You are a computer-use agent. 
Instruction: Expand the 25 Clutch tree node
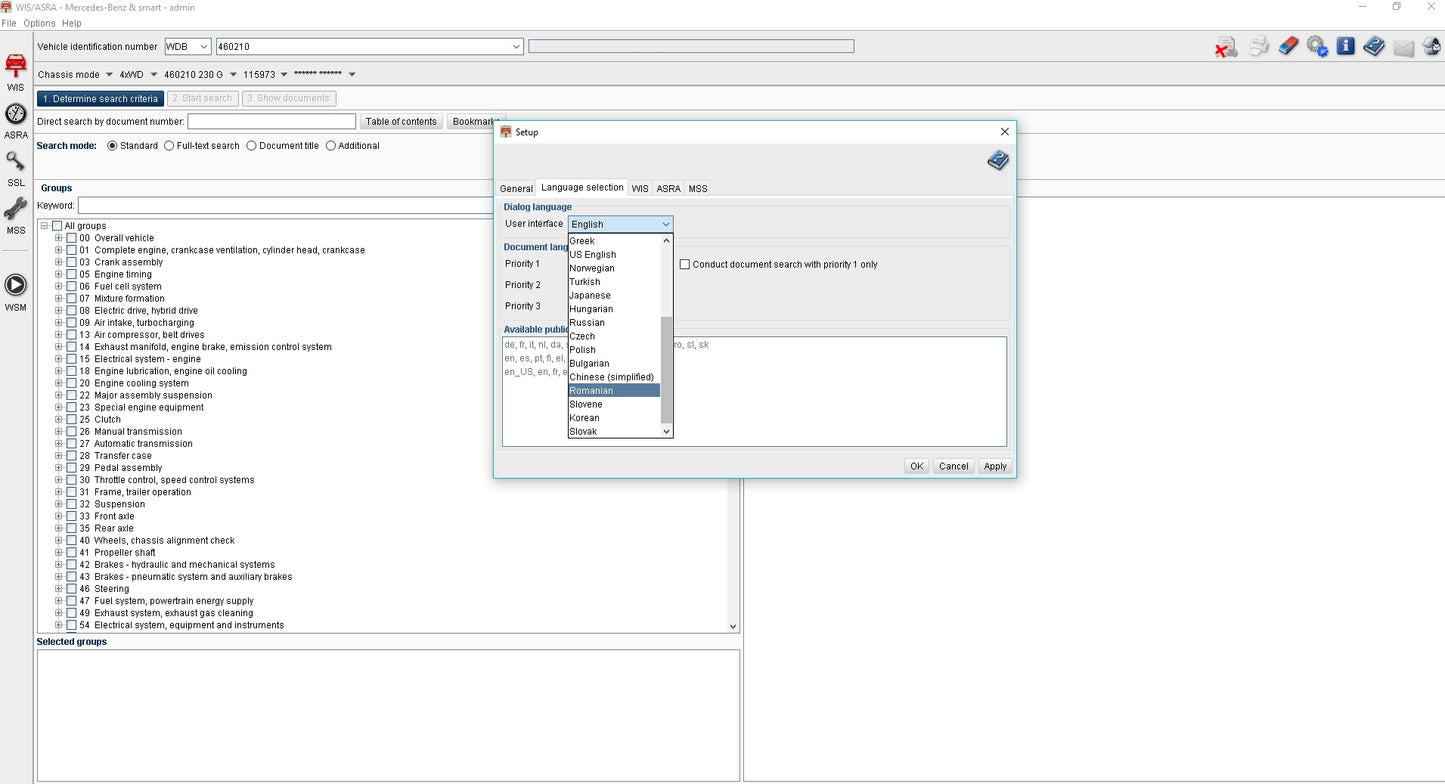coord(59,420)
